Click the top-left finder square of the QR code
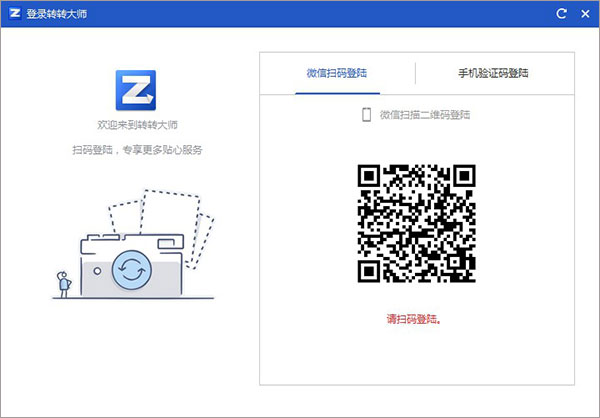The width and height of the screenshot is (600, 418). tap(368, 176)
